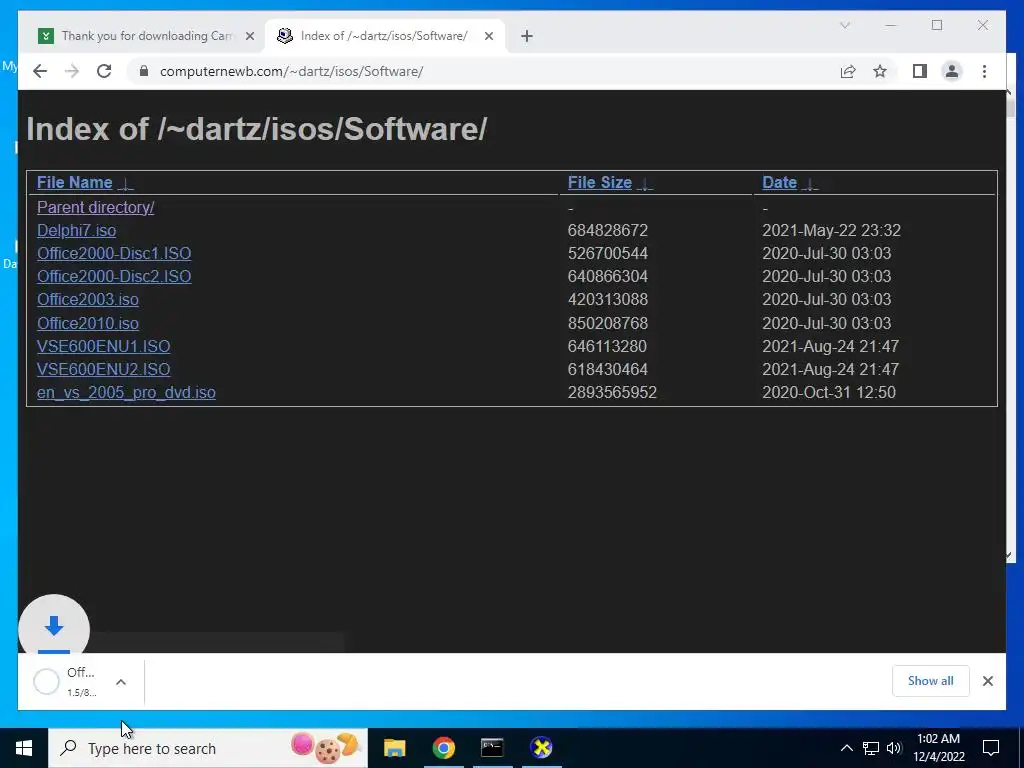Image resolution: width=1024 pixels, height=768 pixels.
Task: Open the notification center icon
Action: pyautogui.click(x=991, y=748)
